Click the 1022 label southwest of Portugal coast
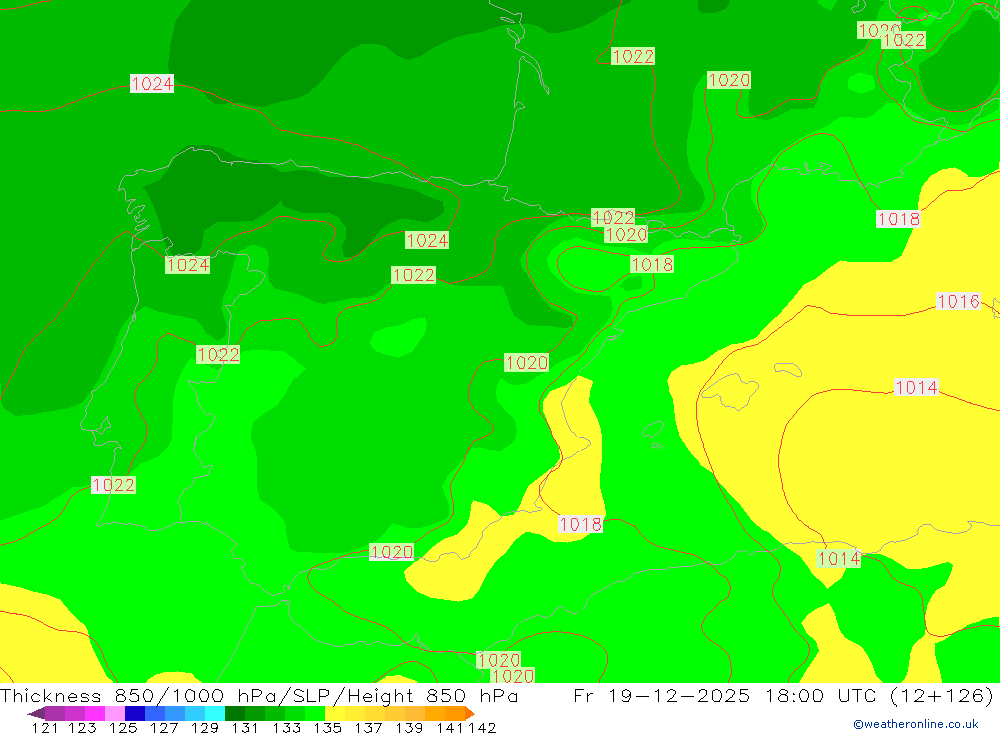1000x733 pixels. click(113, 485)
